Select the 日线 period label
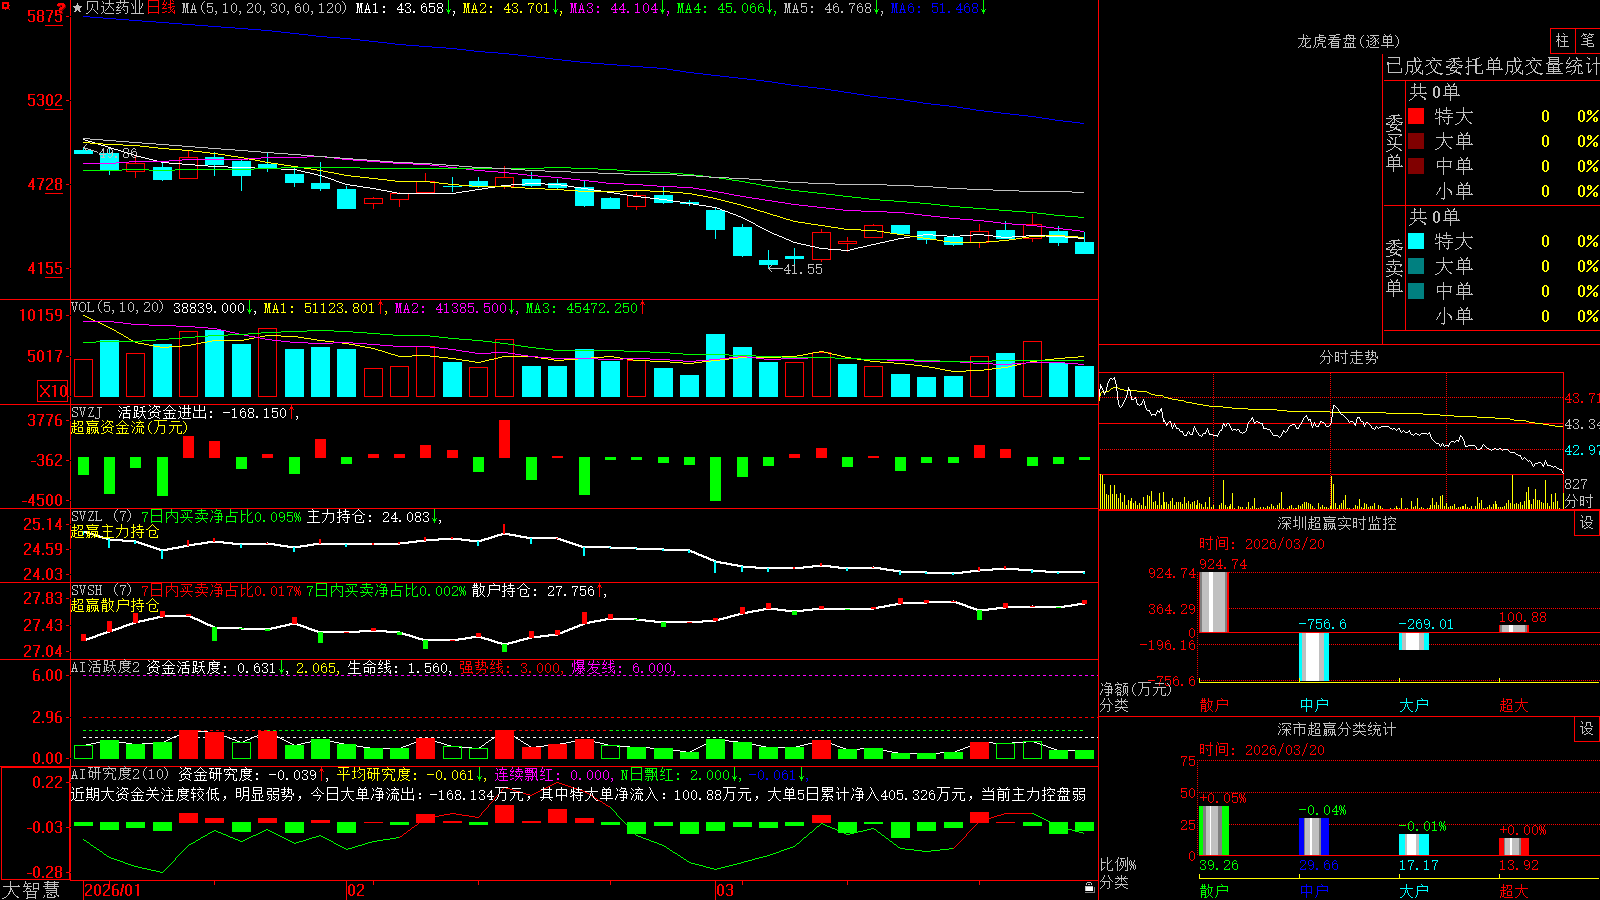Screen dimensions: 1600x900 pos(161,8)
